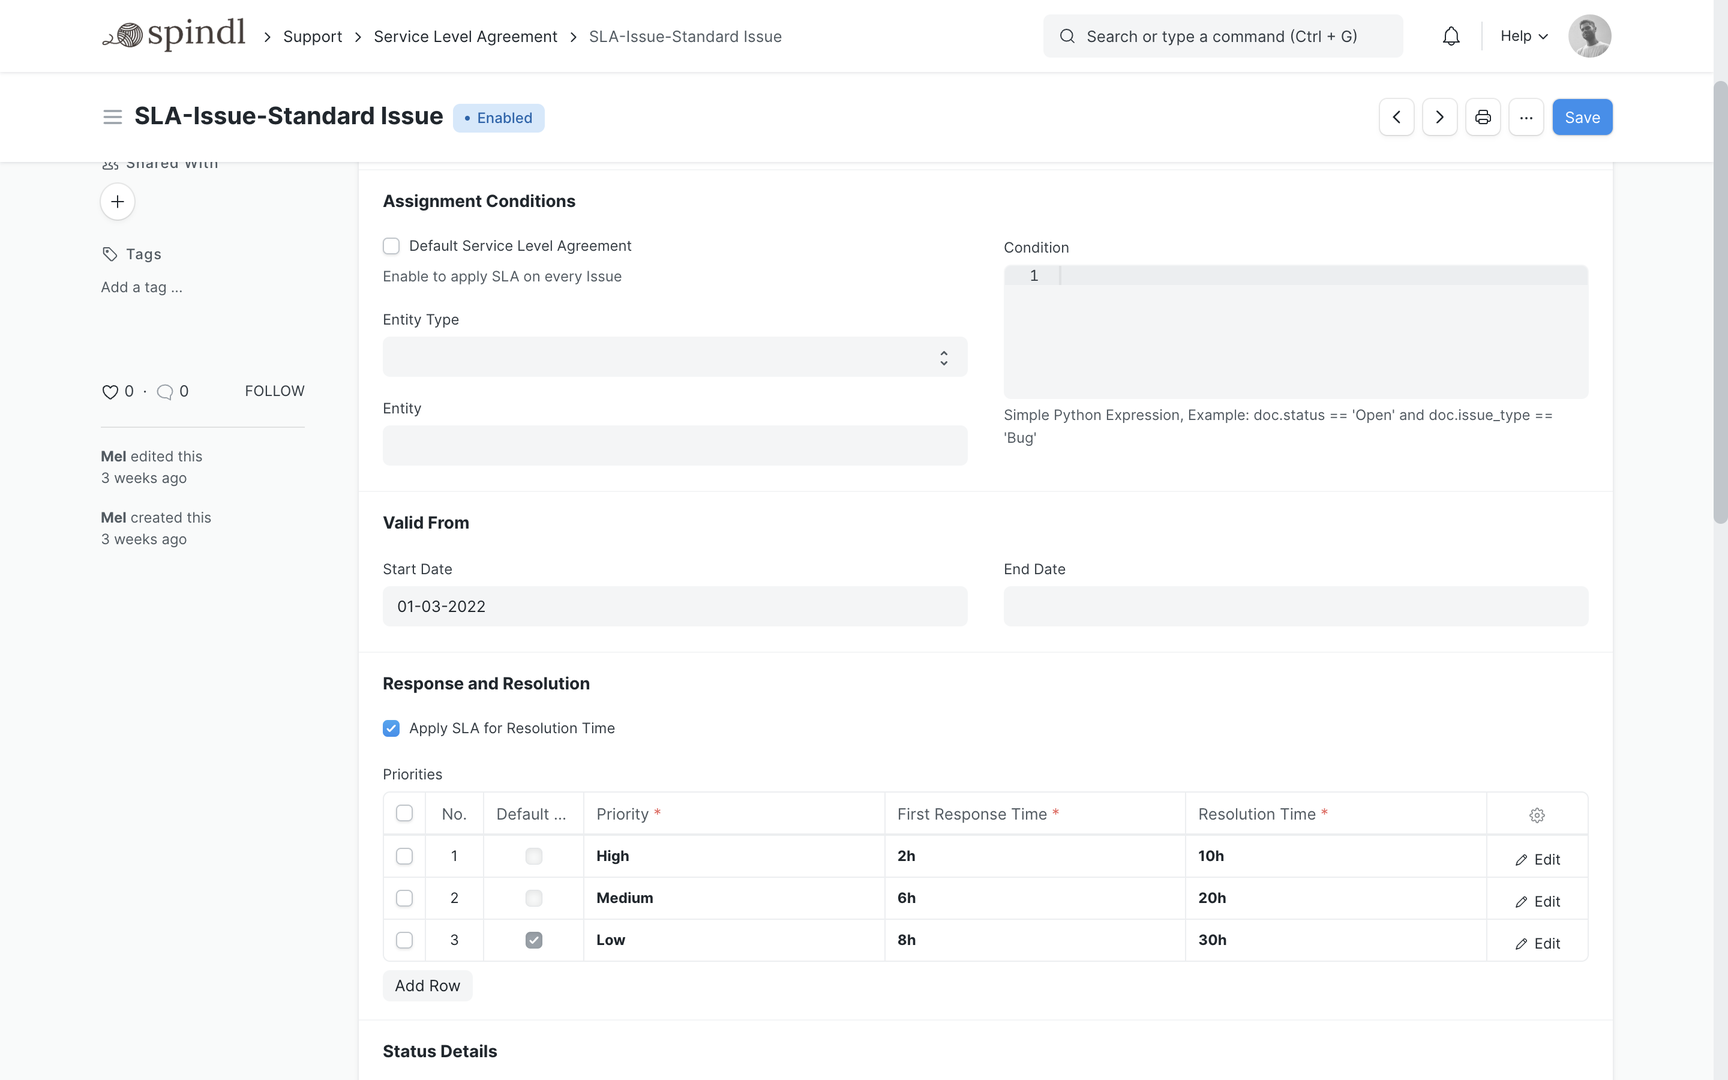Edit the High priority row
Viewport: 1728px width, 1080px height.
pyautogui.click(x=1537, y=859)
